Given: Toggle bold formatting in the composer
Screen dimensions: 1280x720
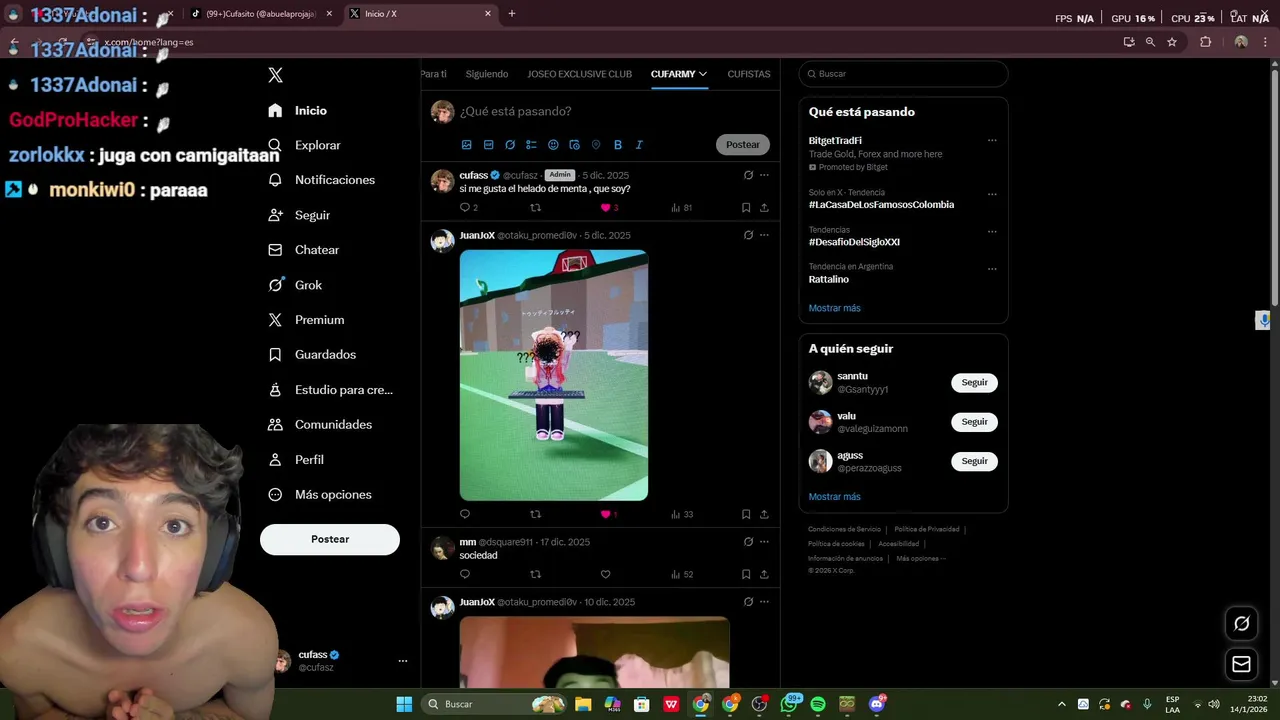Looking at the screenshot, I should [x=618, y=145].
